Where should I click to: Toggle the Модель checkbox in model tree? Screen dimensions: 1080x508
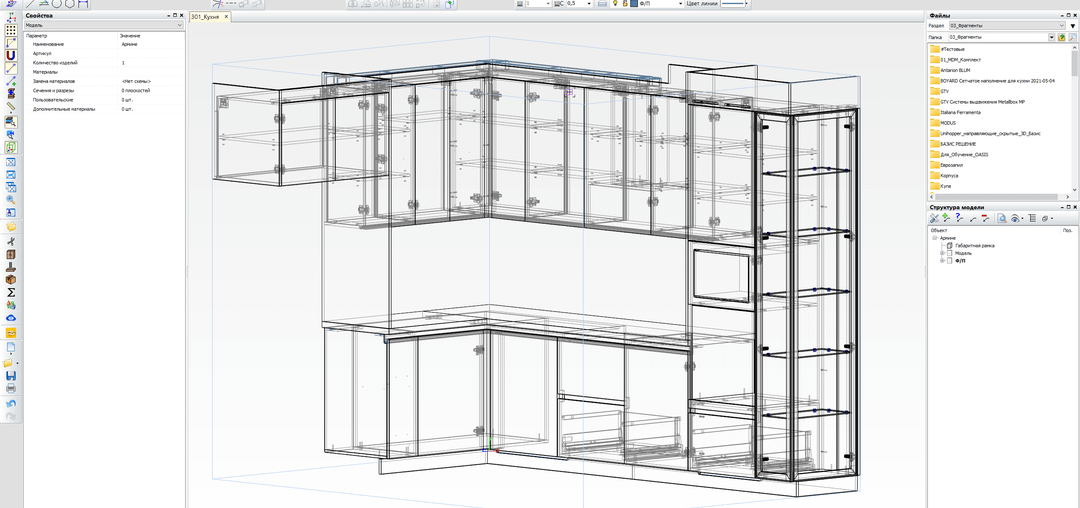click(950, 253)
